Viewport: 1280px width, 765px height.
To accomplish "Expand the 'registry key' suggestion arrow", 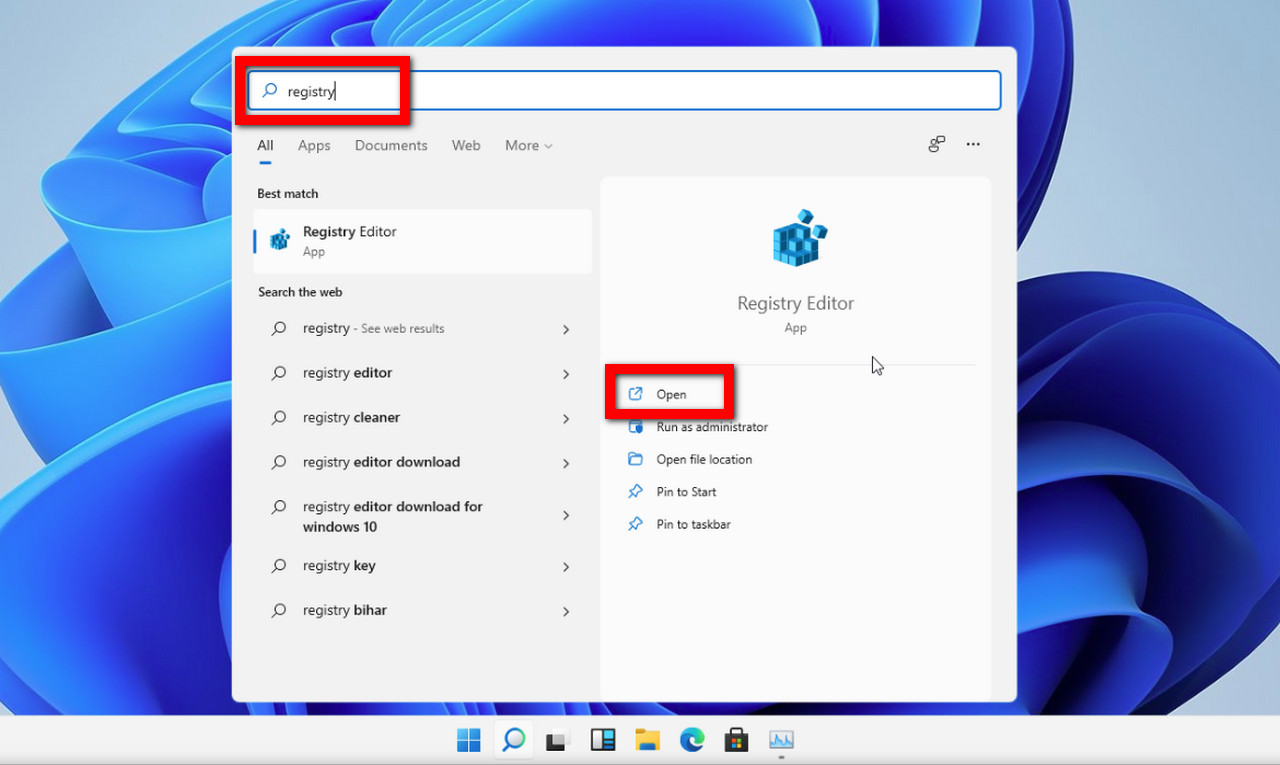I will (x=566, y=567).
